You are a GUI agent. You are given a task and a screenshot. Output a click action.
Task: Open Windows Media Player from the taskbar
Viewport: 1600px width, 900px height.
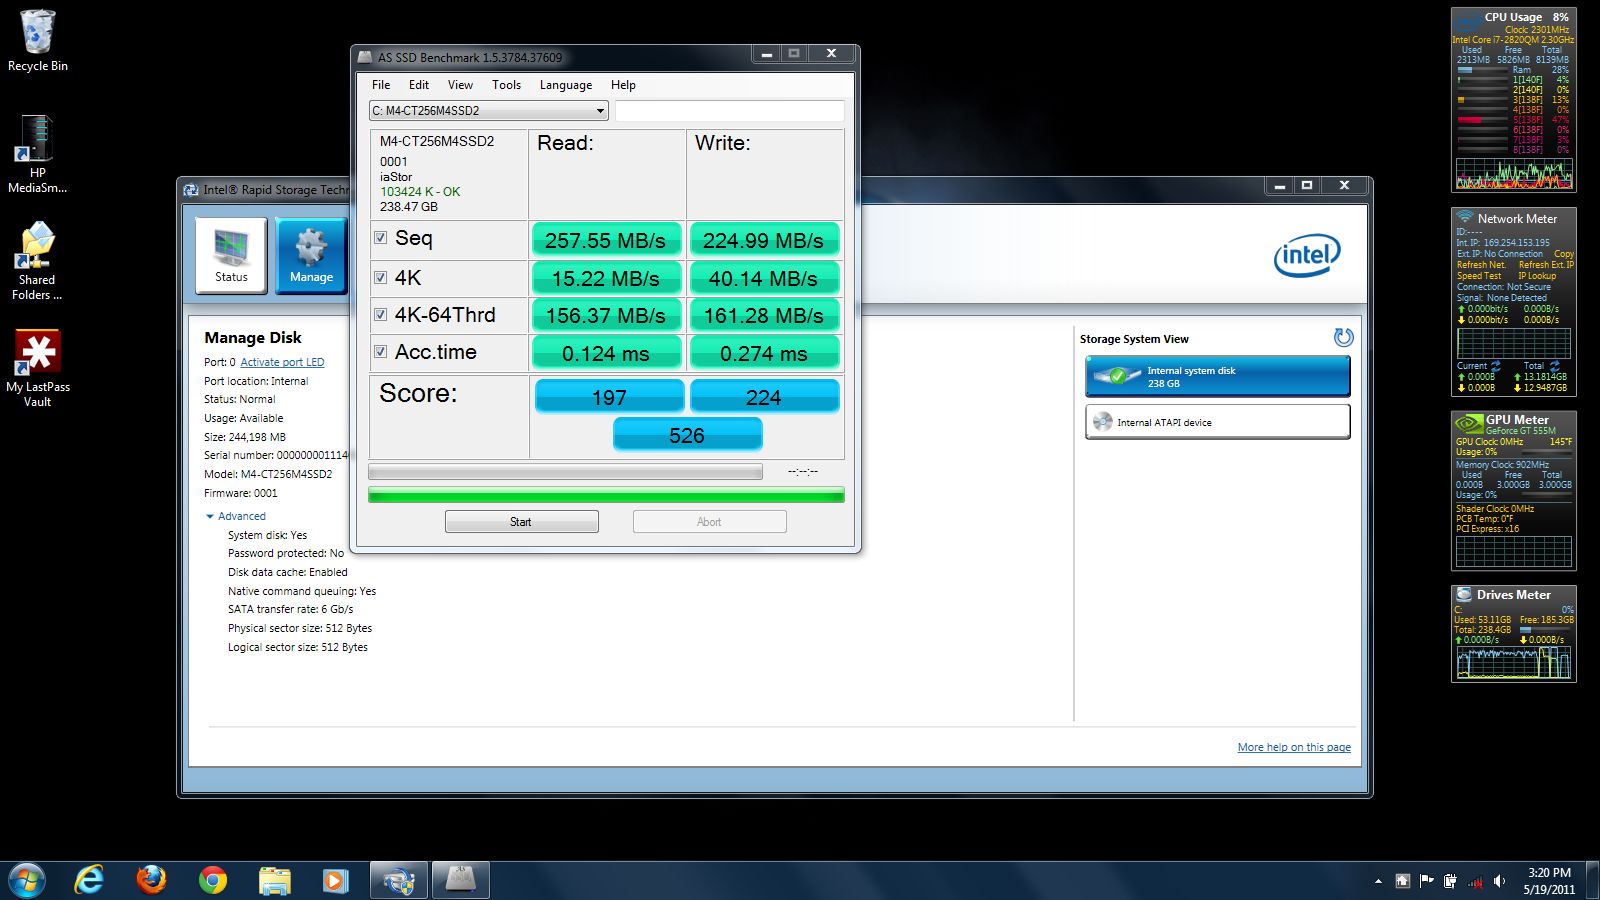[x=335, y=880]
